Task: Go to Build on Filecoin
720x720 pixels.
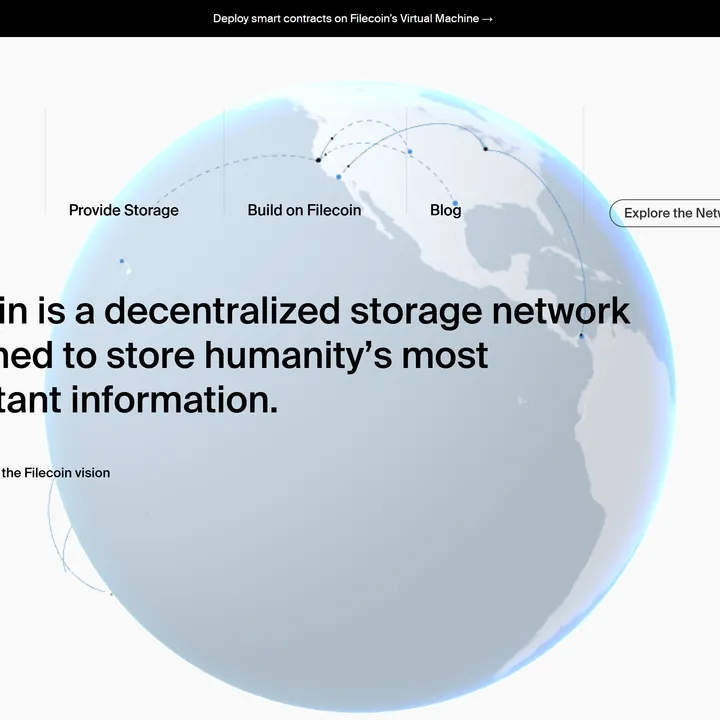Action: point(304,210)
